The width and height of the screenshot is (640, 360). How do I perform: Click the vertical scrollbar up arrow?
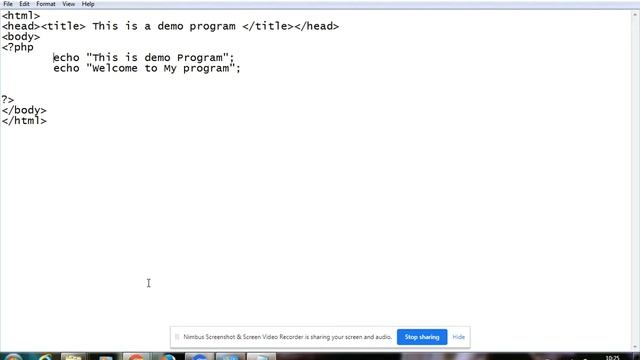pos(635,15)
